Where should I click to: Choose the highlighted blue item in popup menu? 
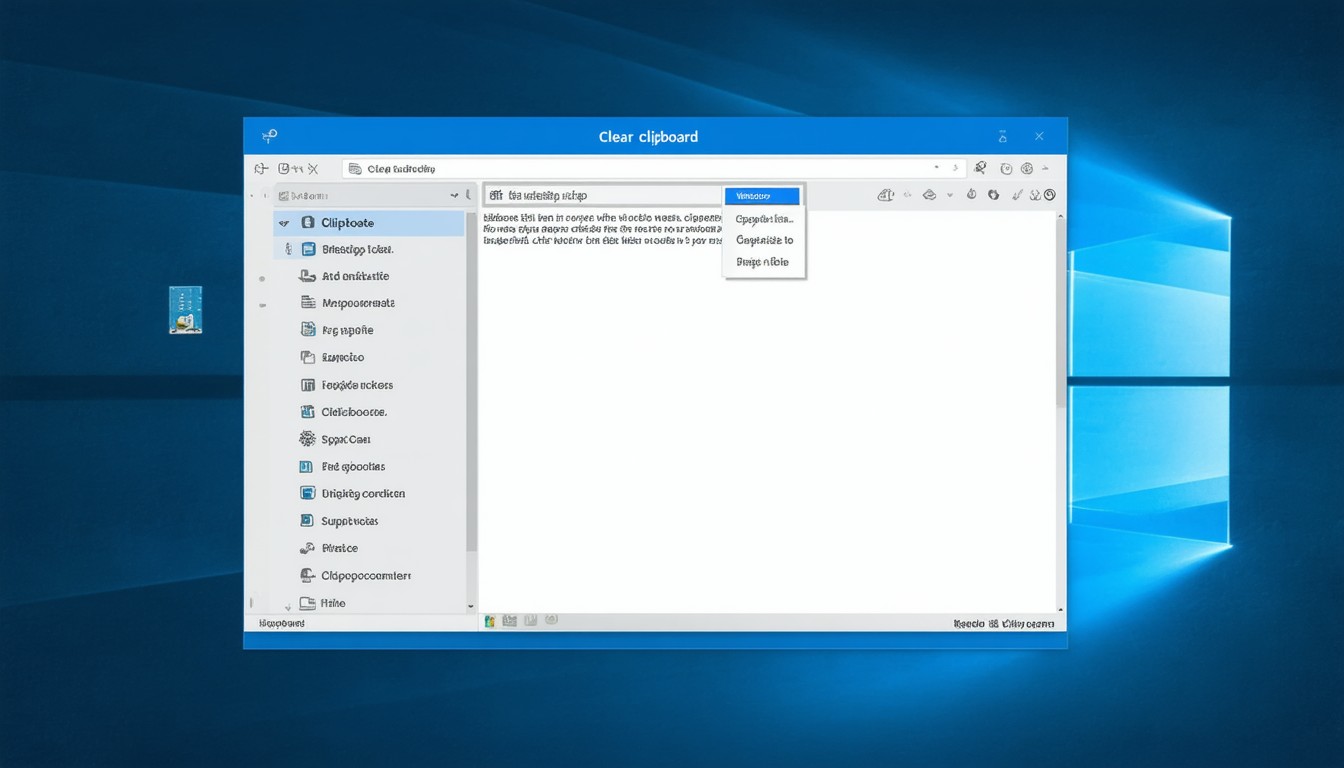pyautogui.click(x=762, y=196)
